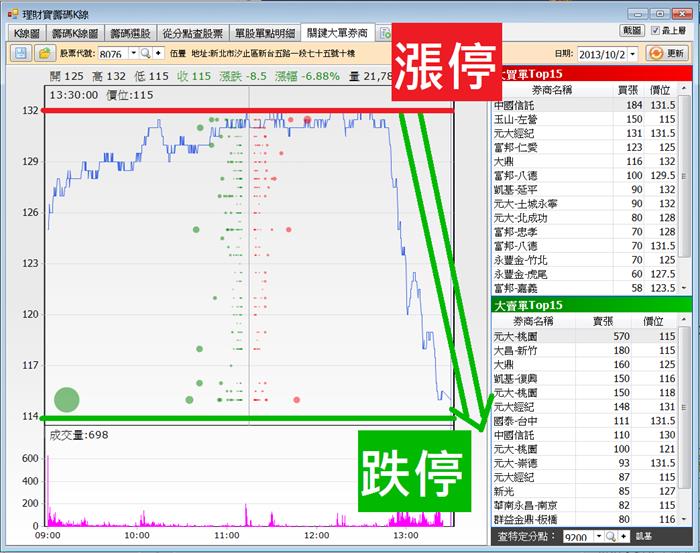Select the 大昌-新竹 row in sell list
This screenshot has height=553, width=700.
585,350
